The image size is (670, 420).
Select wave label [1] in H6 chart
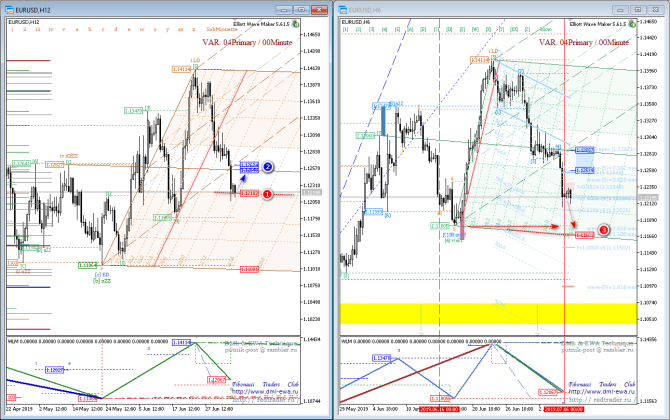click(x=346, y=29)
